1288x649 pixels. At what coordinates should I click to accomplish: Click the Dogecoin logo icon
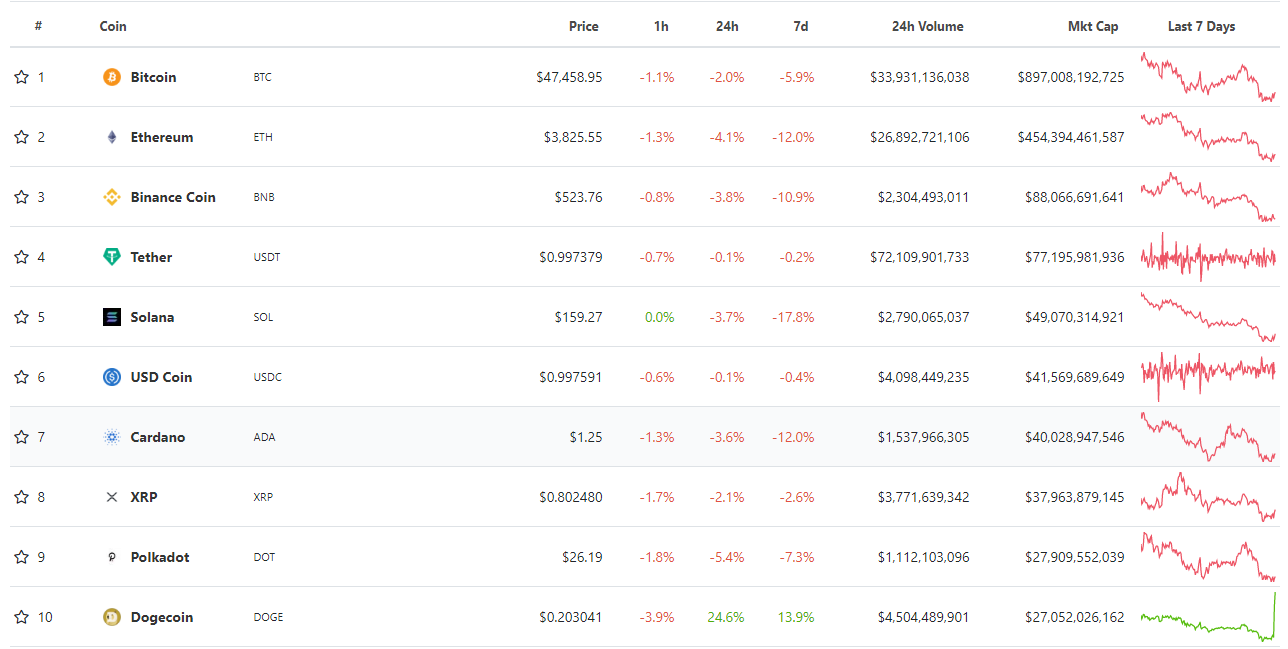(x=112, y=617)
